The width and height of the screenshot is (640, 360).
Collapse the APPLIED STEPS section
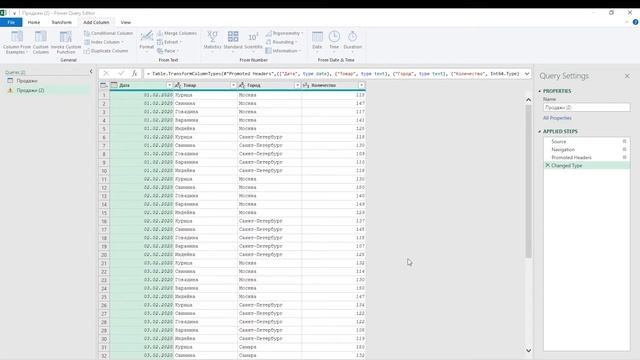click(x=540, y=131)
